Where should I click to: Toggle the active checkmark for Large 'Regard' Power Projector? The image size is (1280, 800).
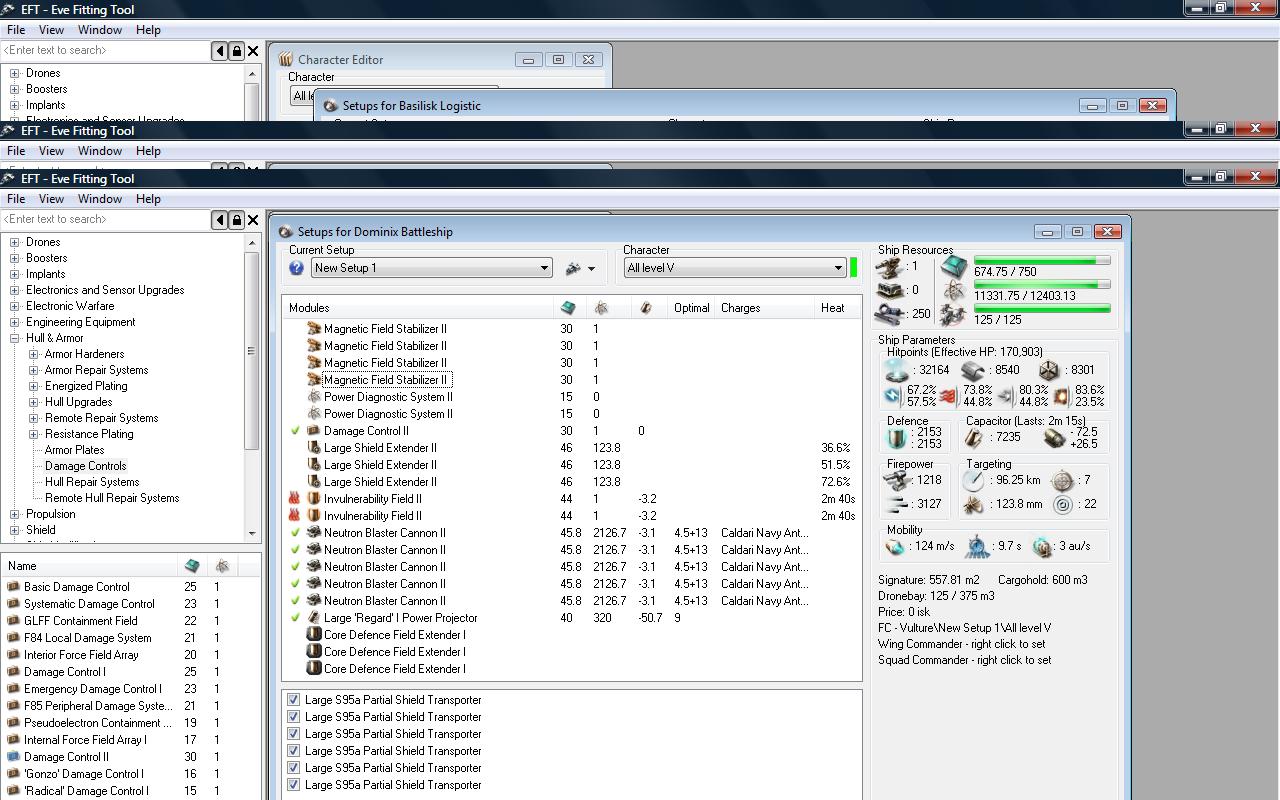pos(295,618)
